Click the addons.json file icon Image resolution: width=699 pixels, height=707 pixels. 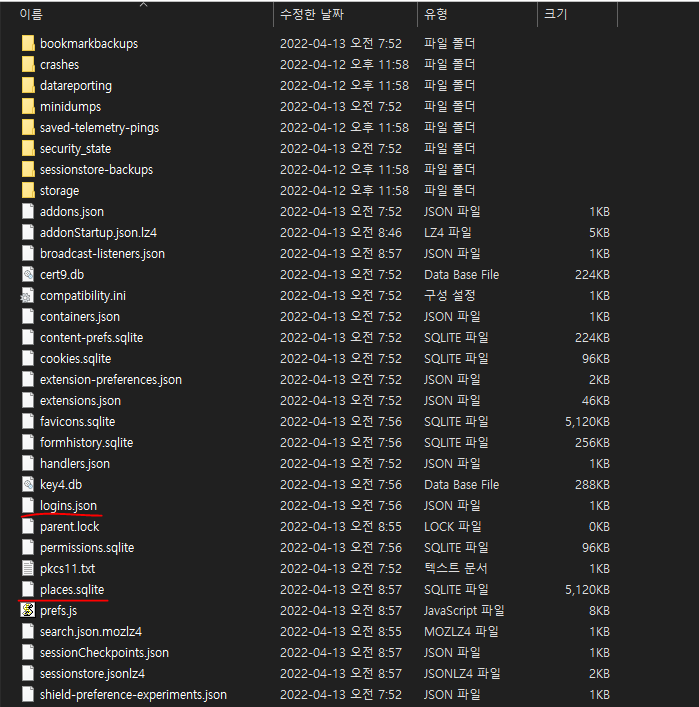28,211
